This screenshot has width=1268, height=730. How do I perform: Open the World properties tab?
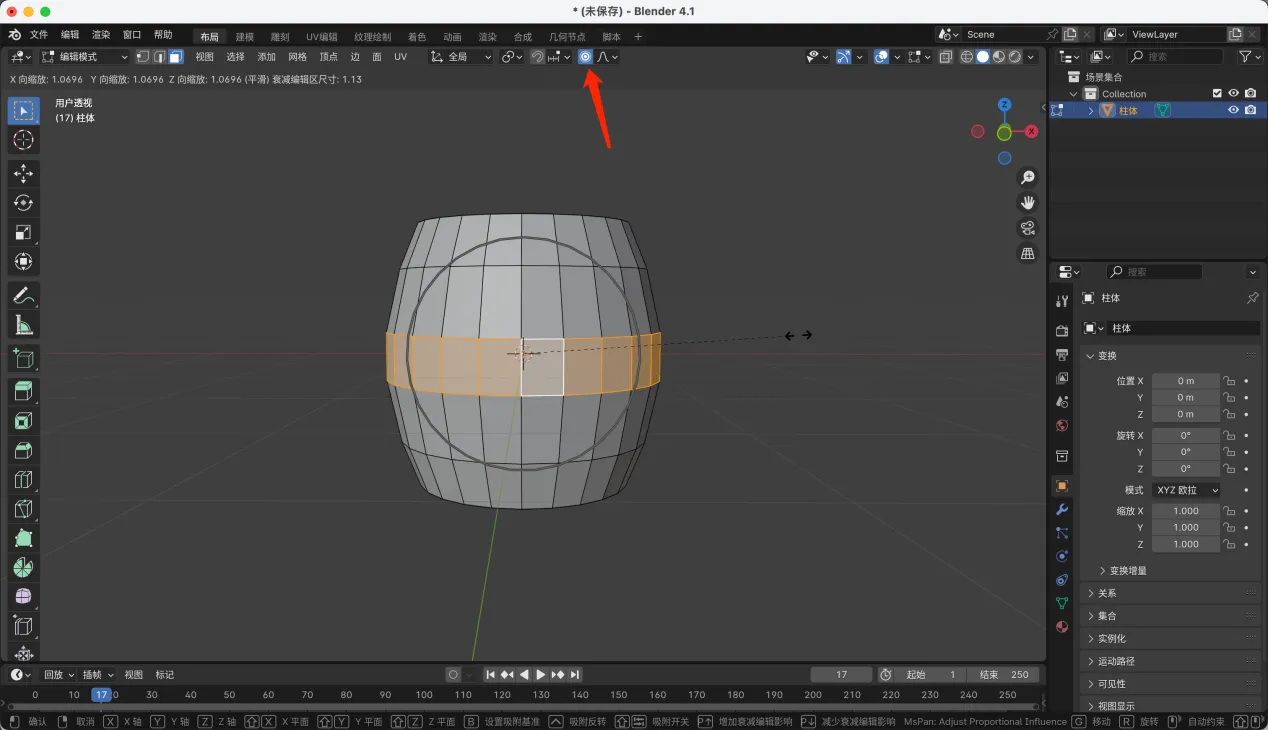tap(1062, 425)
